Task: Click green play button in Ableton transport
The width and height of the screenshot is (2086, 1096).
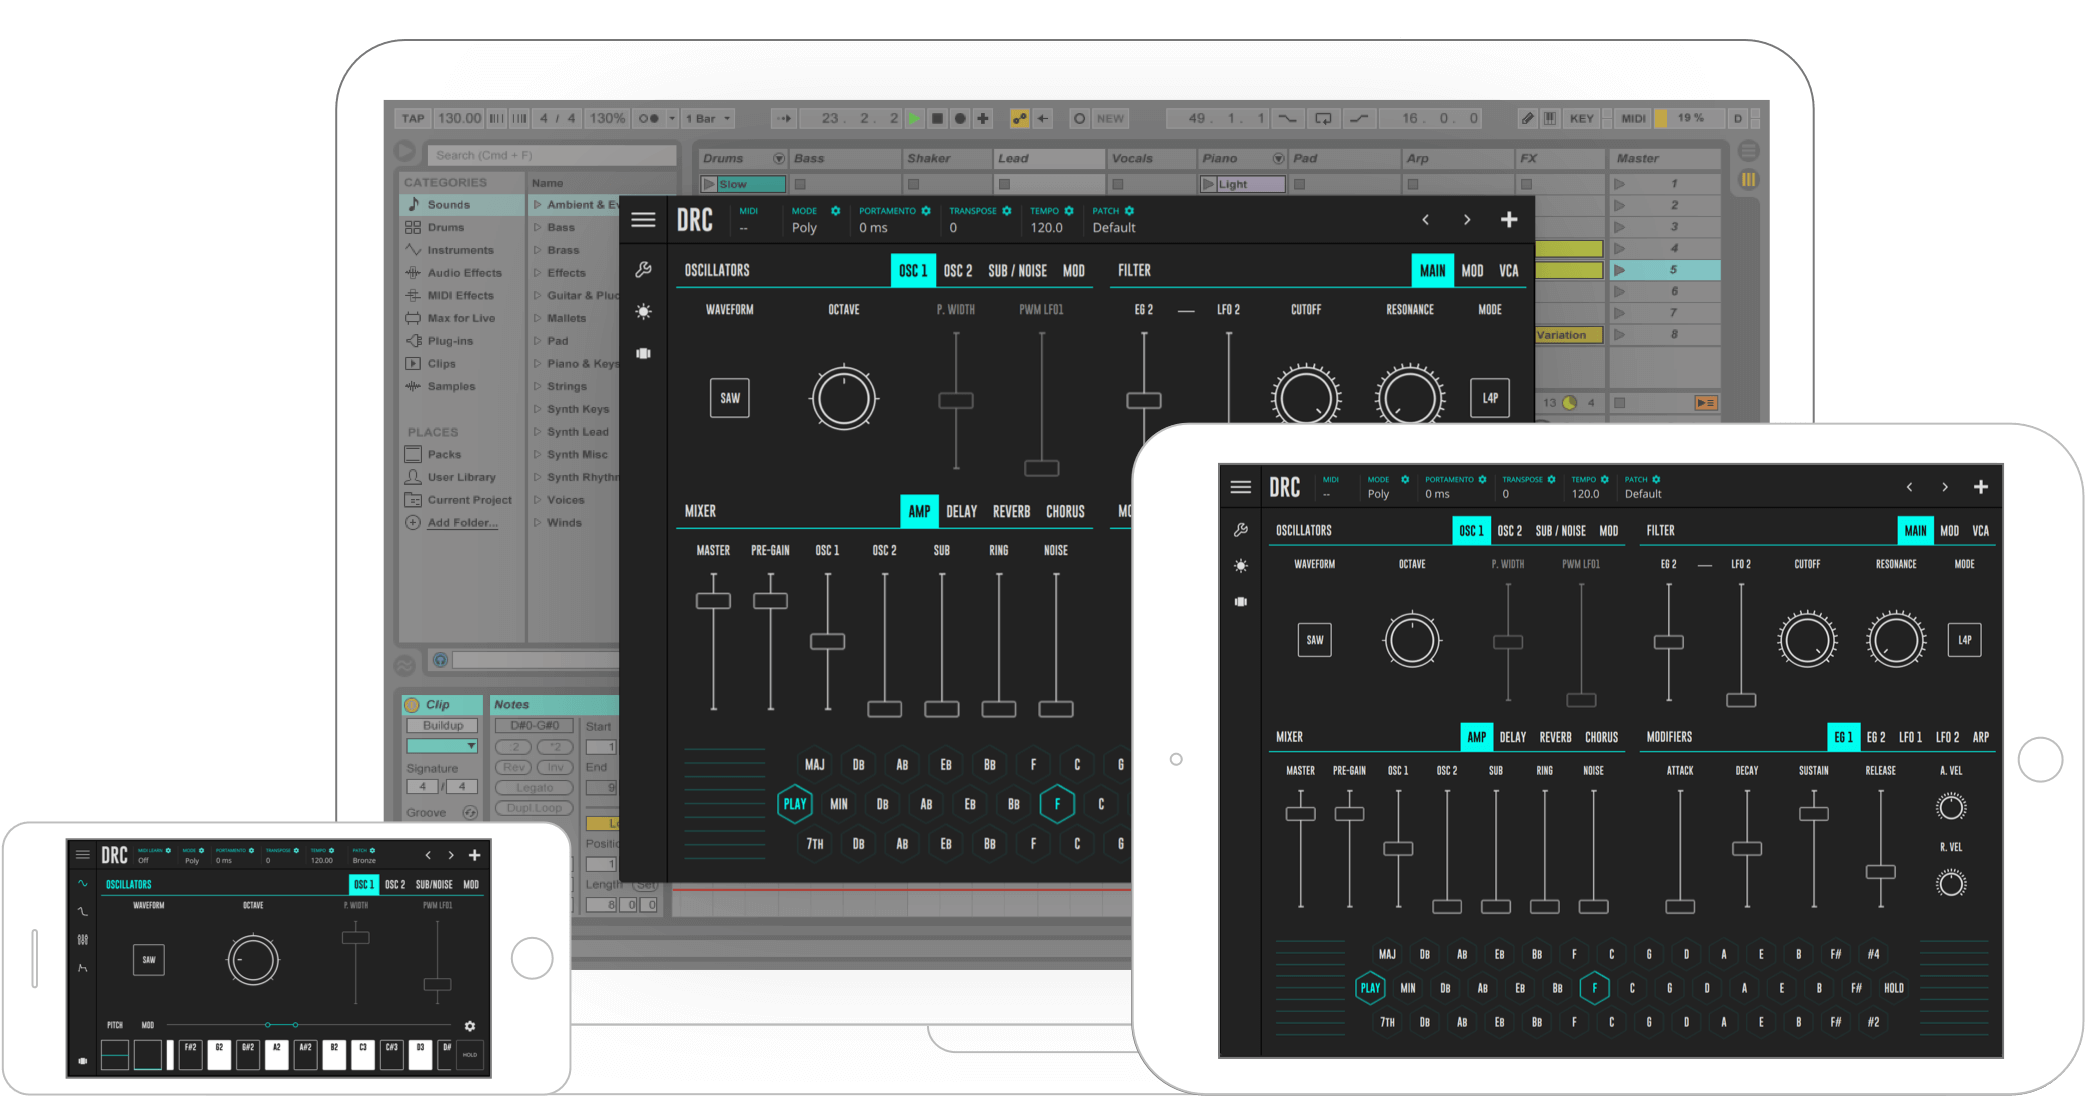Action: click(914, 118)
